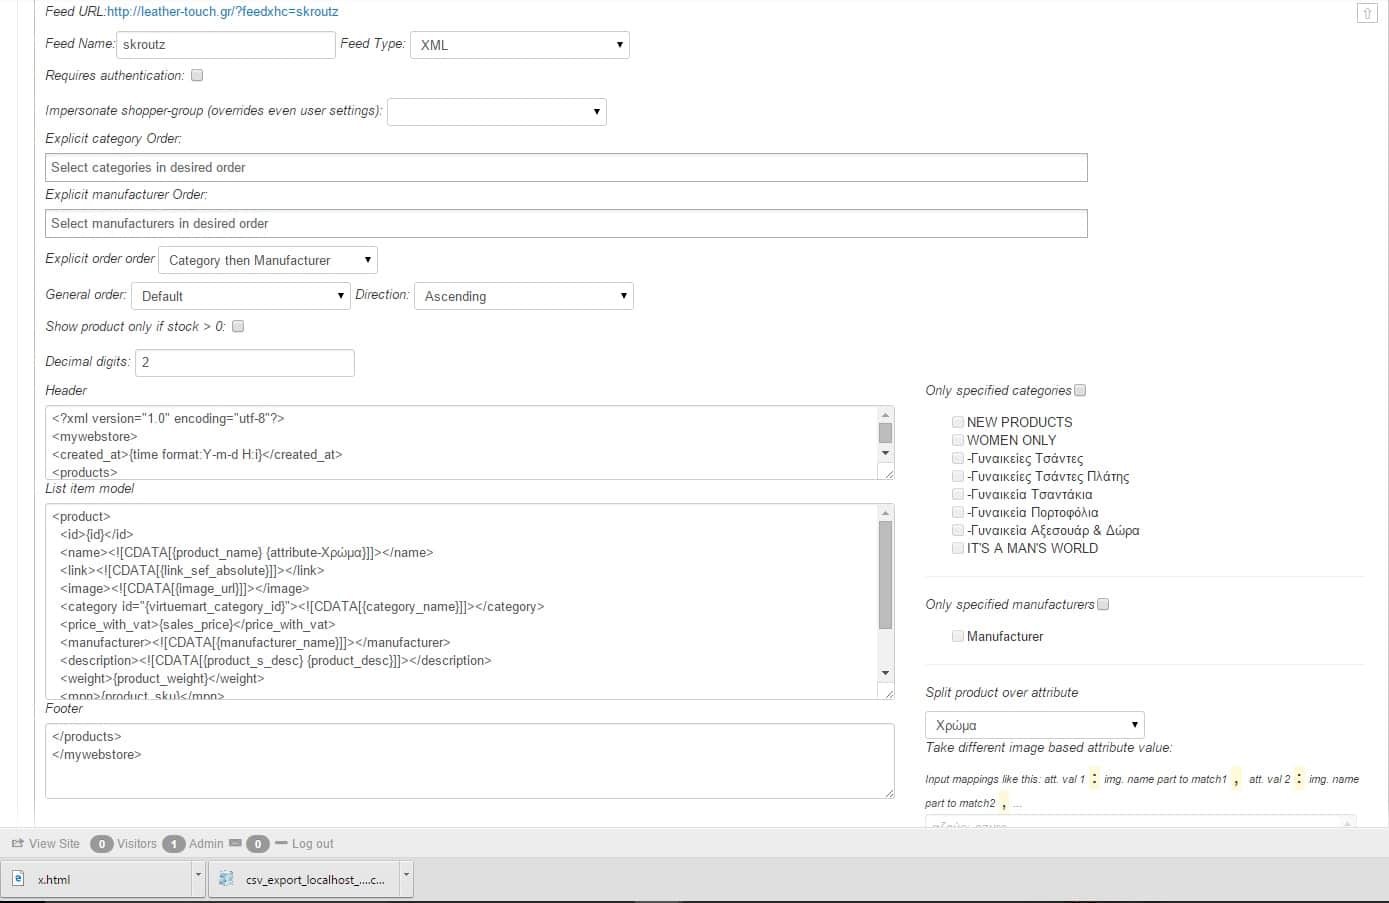The width and height of the screenshot is (1389, 903).
Task: Click the upward arrow icon at top right
Action: tap(1367, 12)
